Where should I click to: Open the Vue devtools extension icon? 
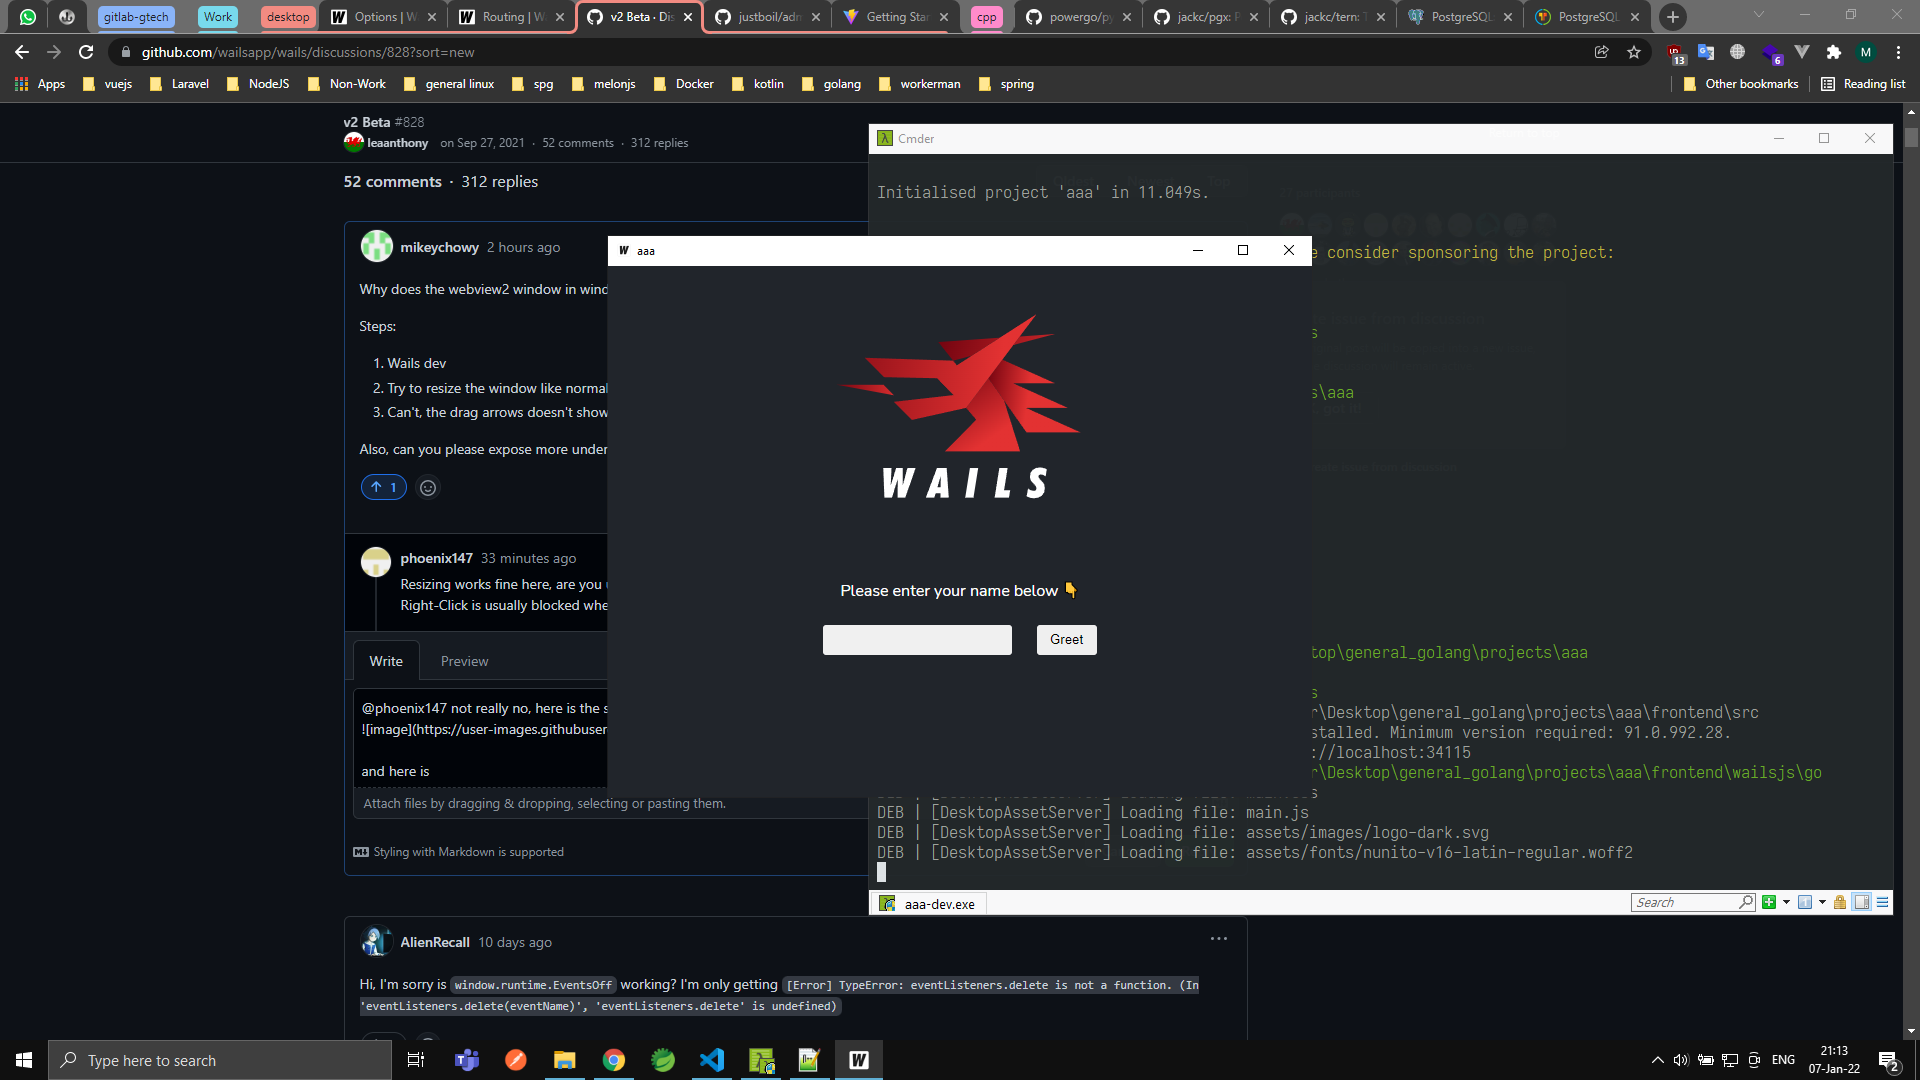point(1802,52)
